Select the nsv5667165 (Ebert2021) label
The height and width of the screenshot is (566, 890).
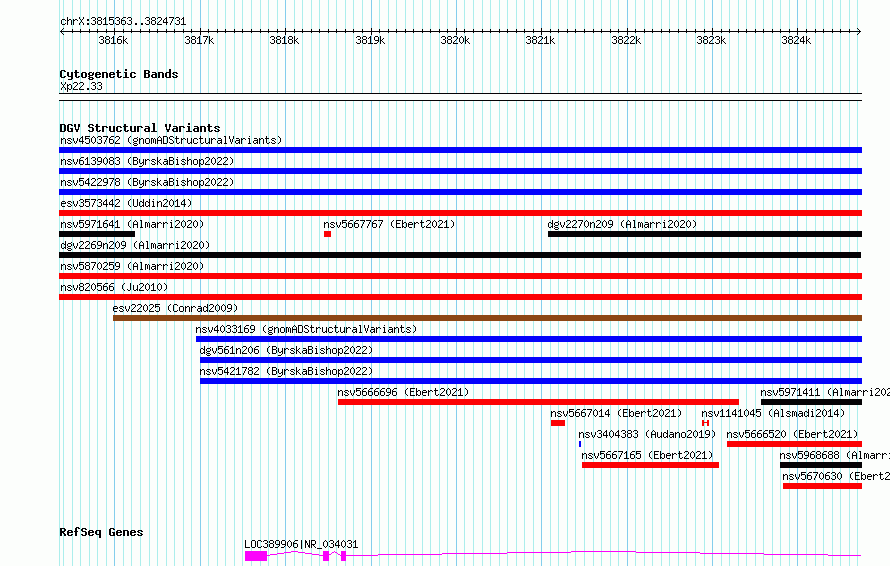[x=647, y=455]
